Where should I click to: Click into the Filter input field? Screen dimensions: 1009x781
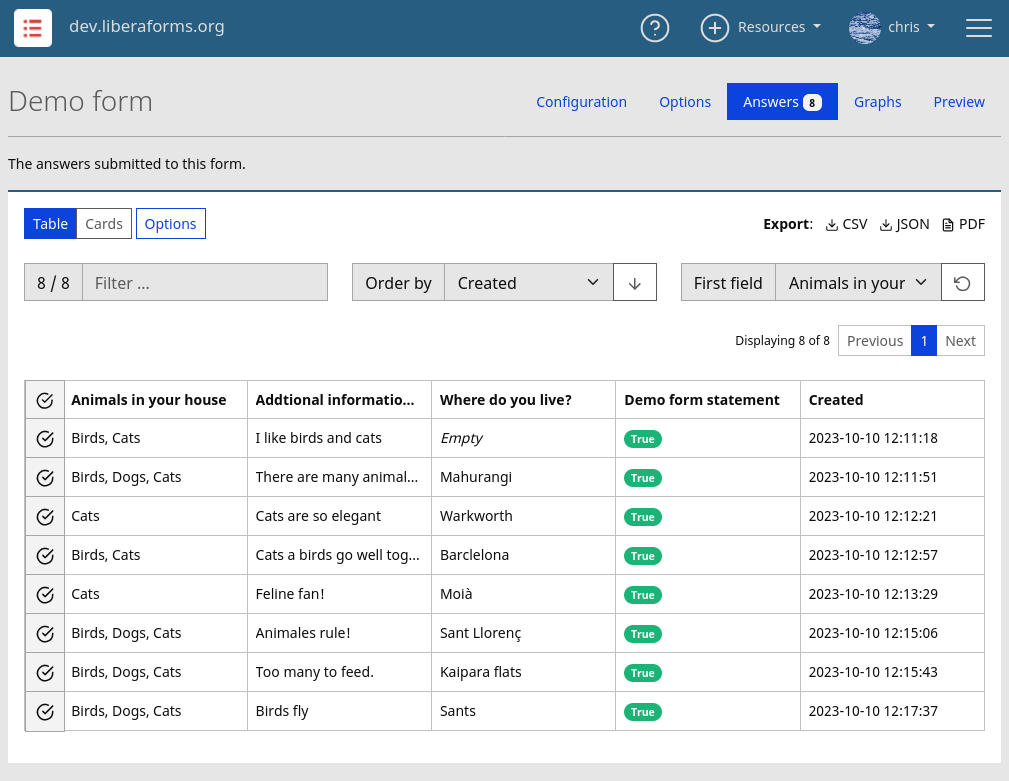tap(205, 282)
